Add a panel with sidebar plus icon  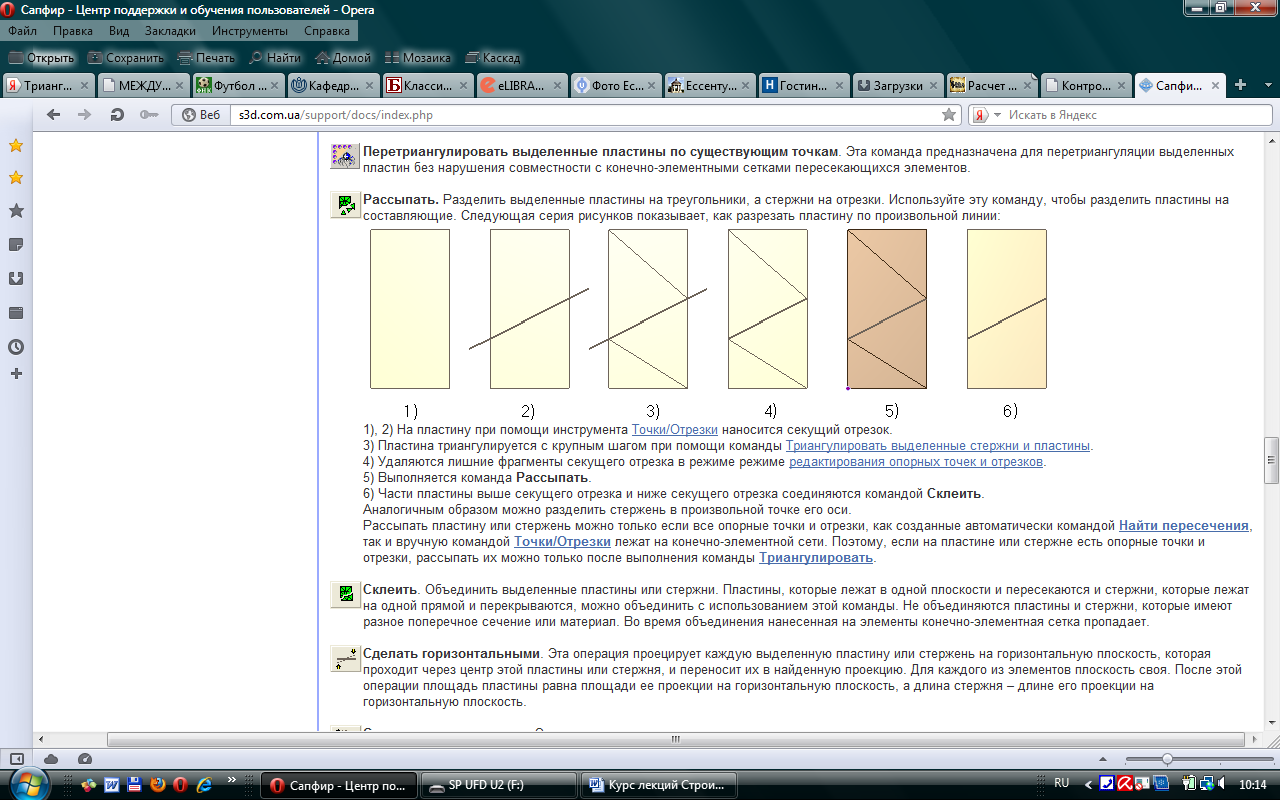[x=16, y=373]
